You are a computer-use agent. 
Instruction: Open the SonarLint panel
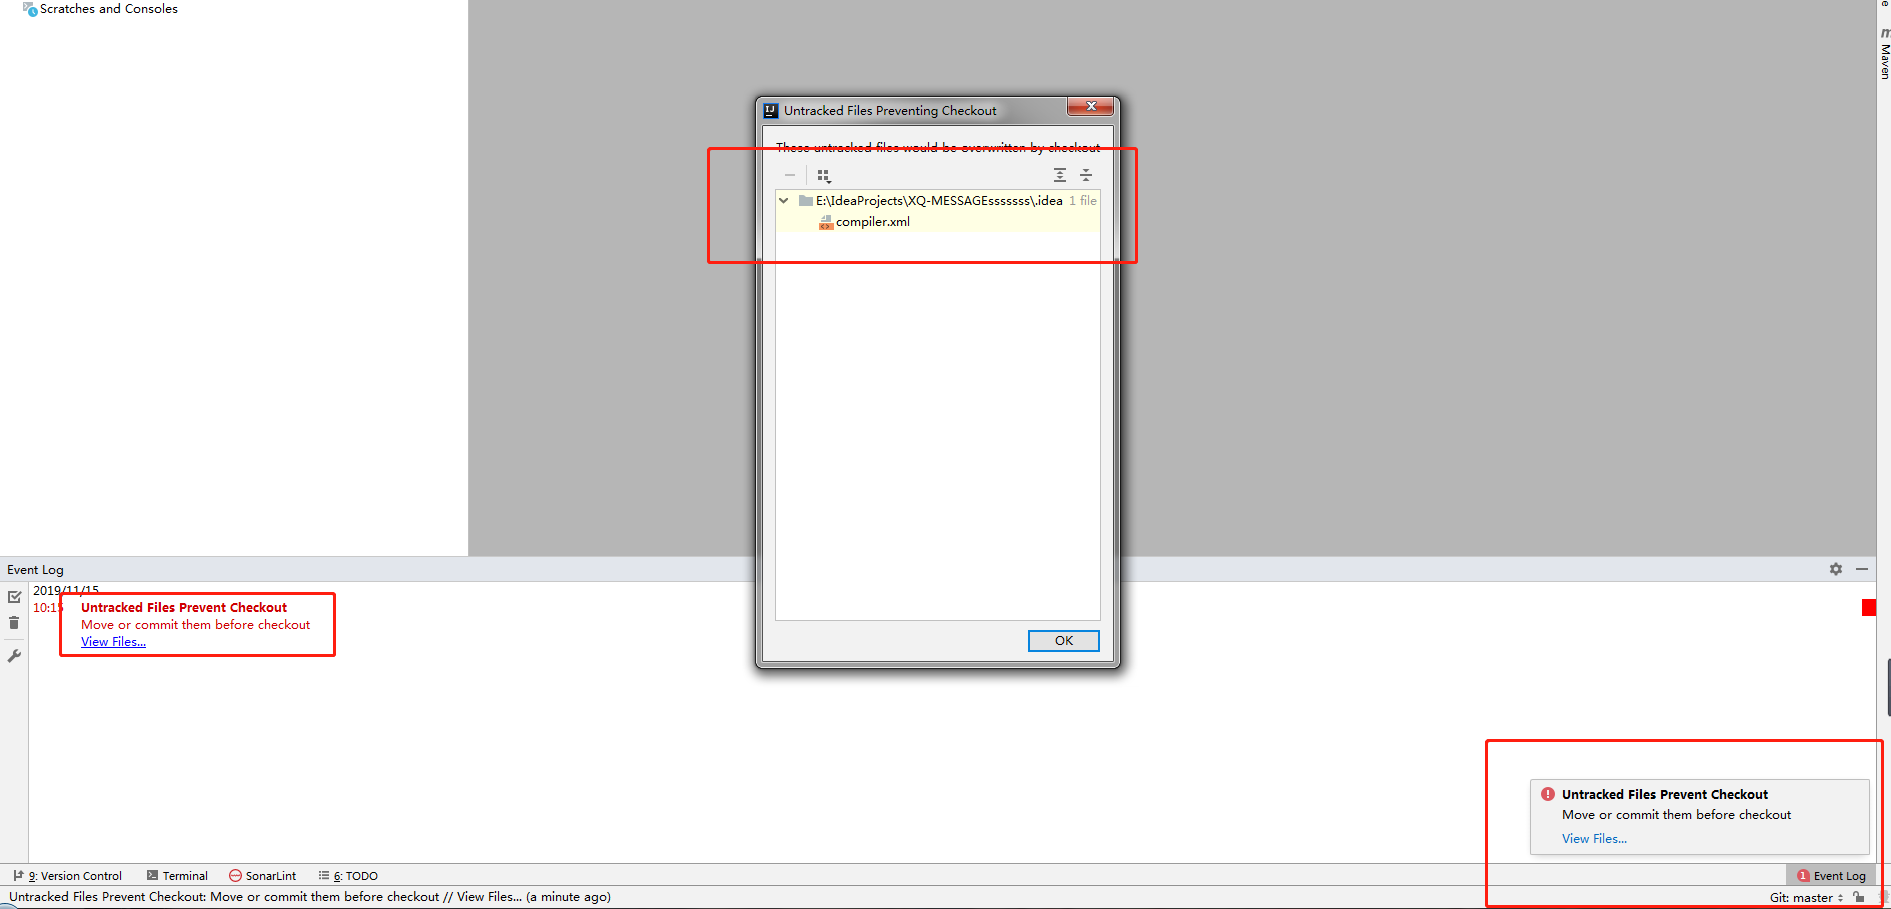[x=263, y=875]
